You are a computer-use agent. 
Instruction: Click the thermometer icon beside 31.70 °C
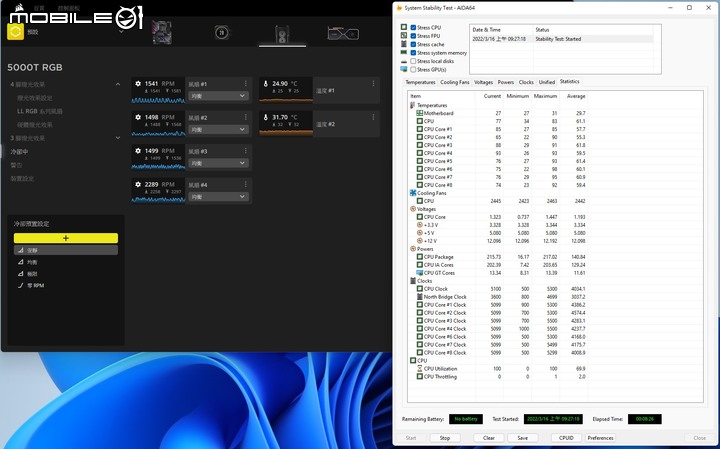(265, 117)
